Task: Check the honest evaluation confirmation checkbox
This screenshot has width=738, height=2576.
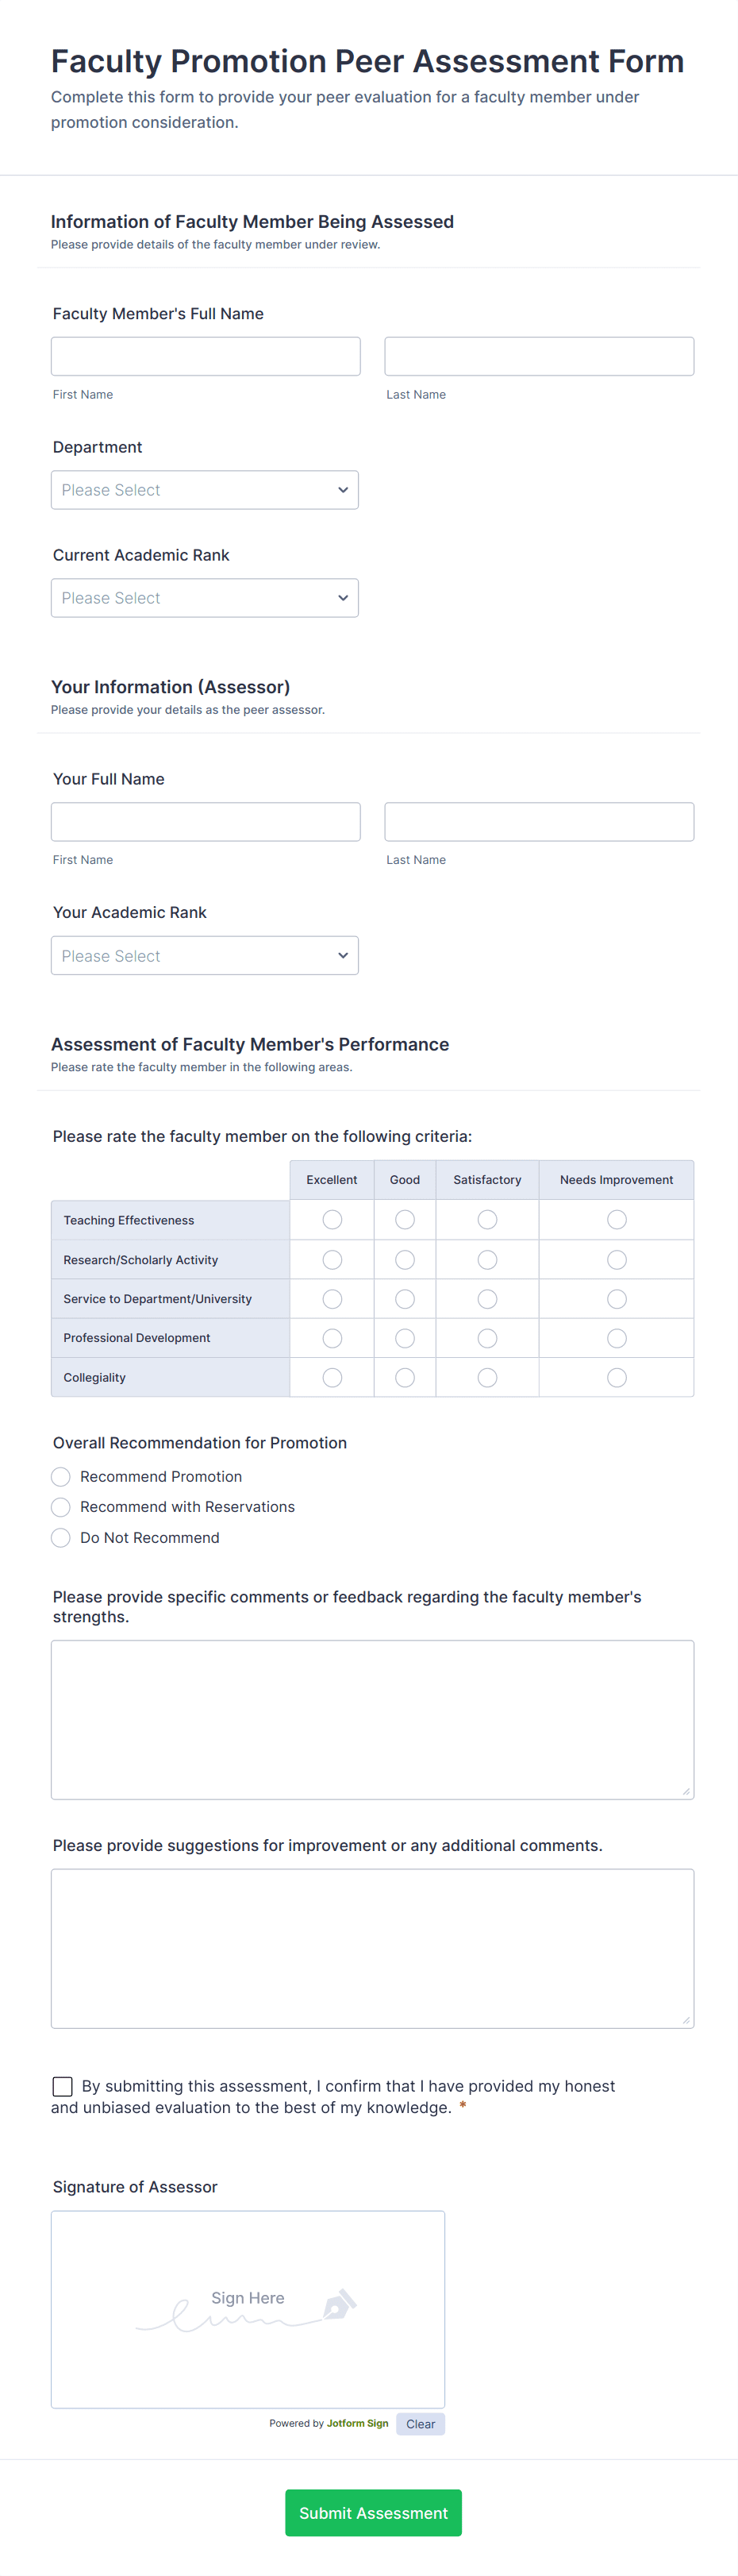Action: 62,2087
